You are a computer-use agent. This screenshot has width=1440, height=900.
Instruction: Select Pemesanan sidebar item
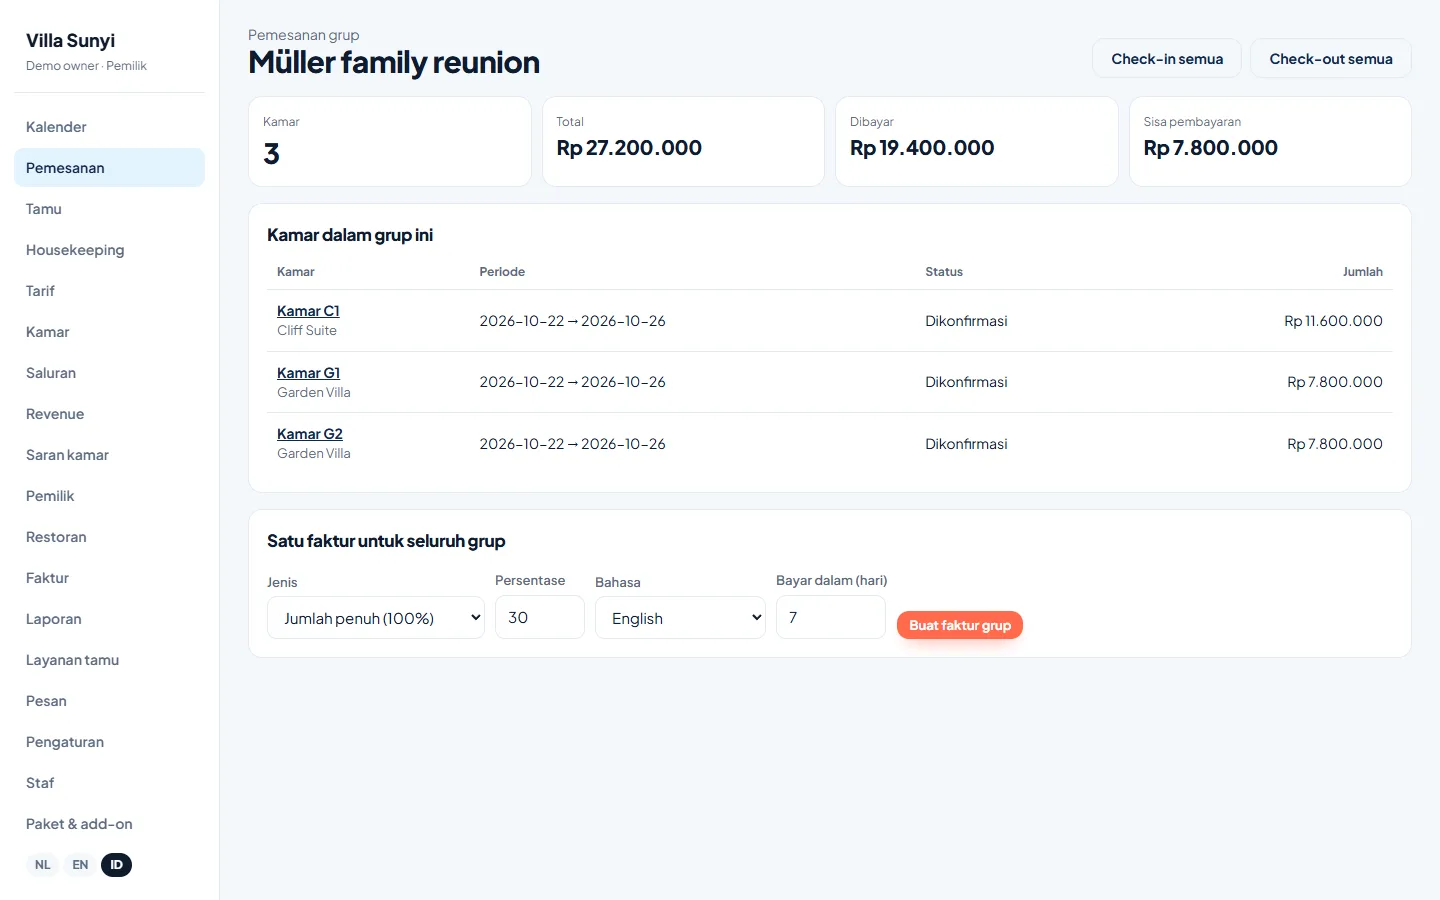tap(109, 168)
